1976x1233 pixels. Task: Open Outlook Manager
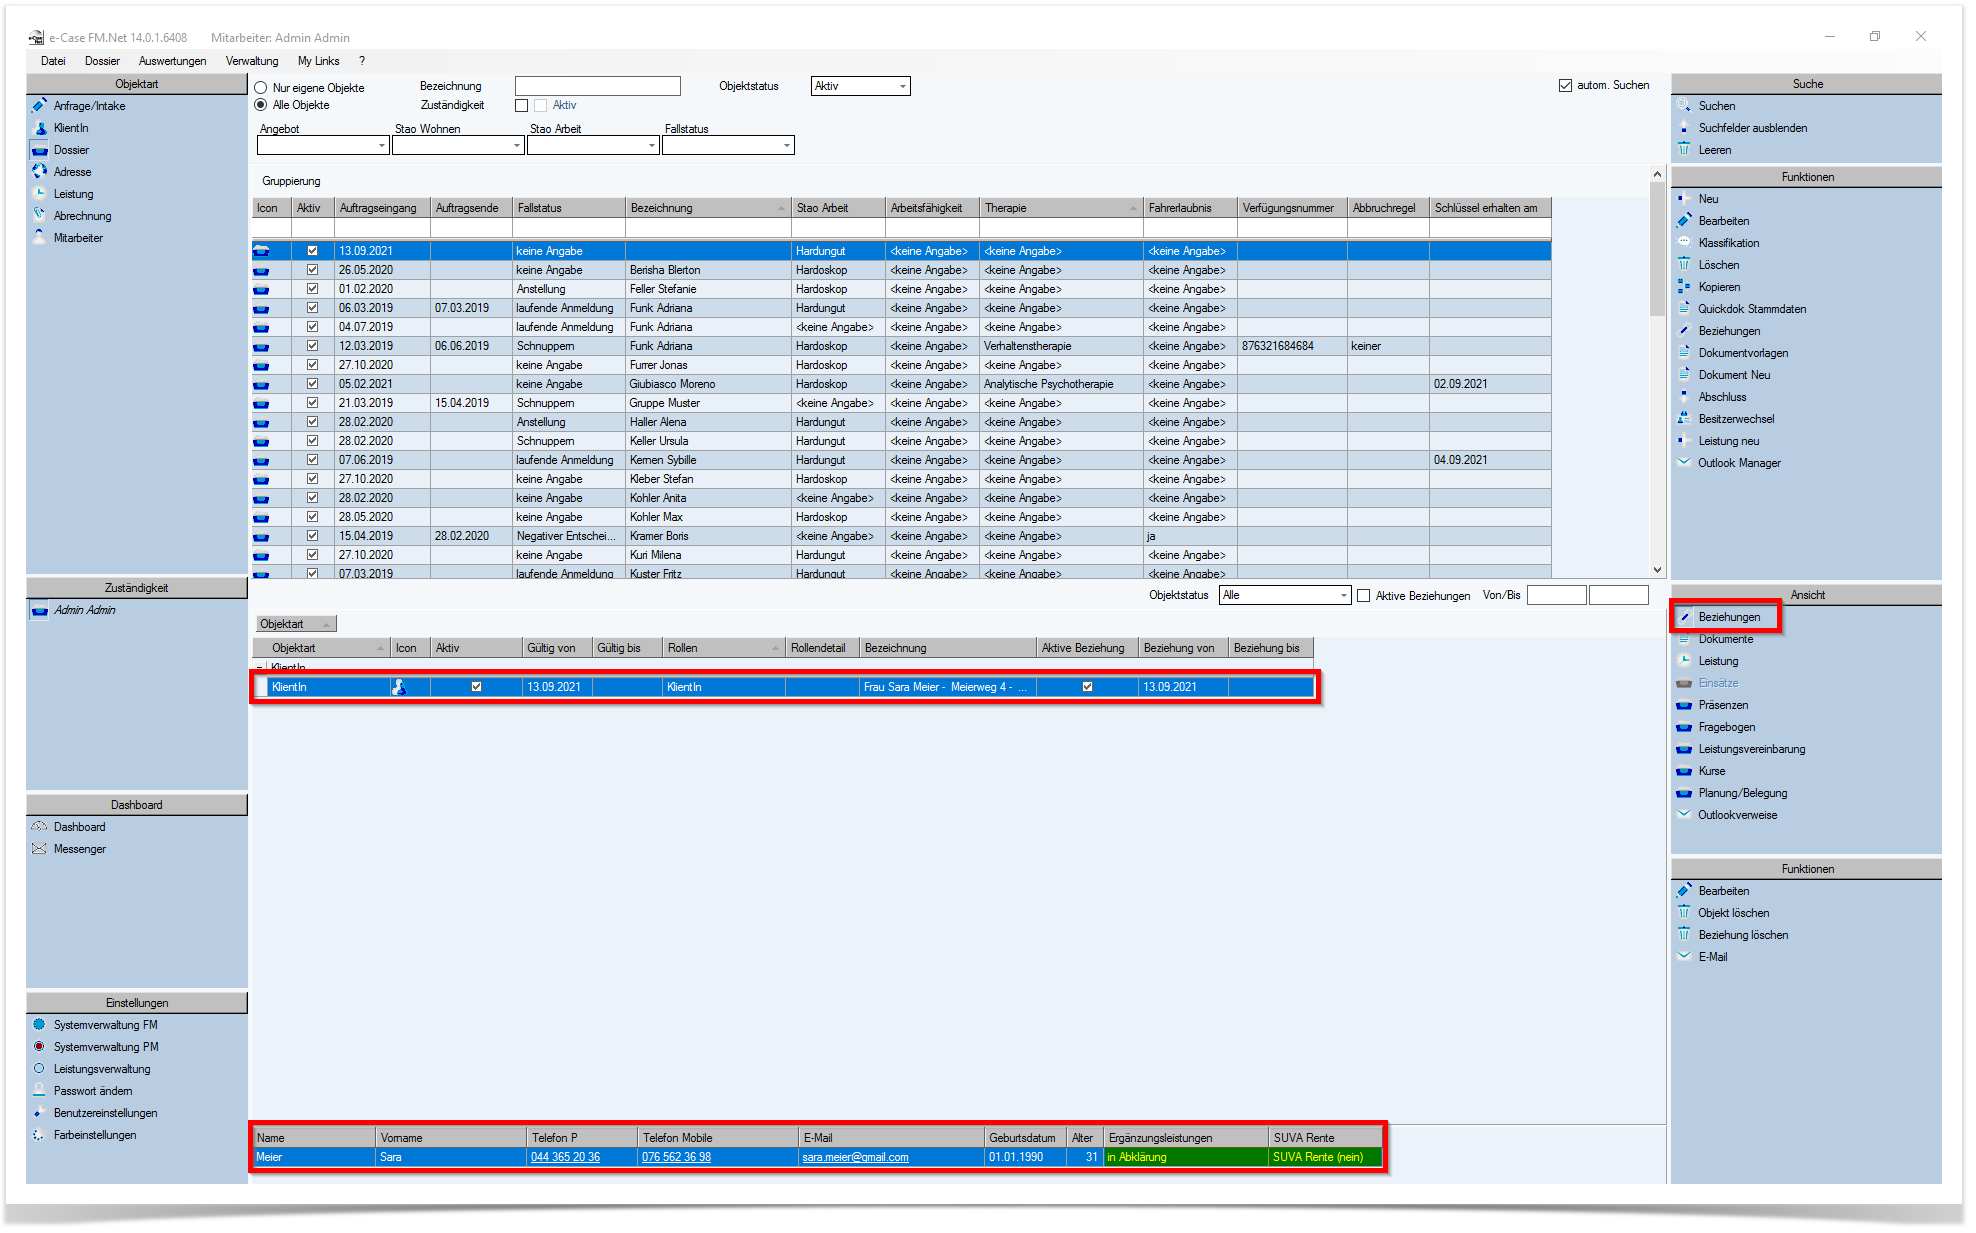[x=1739, y=463]
